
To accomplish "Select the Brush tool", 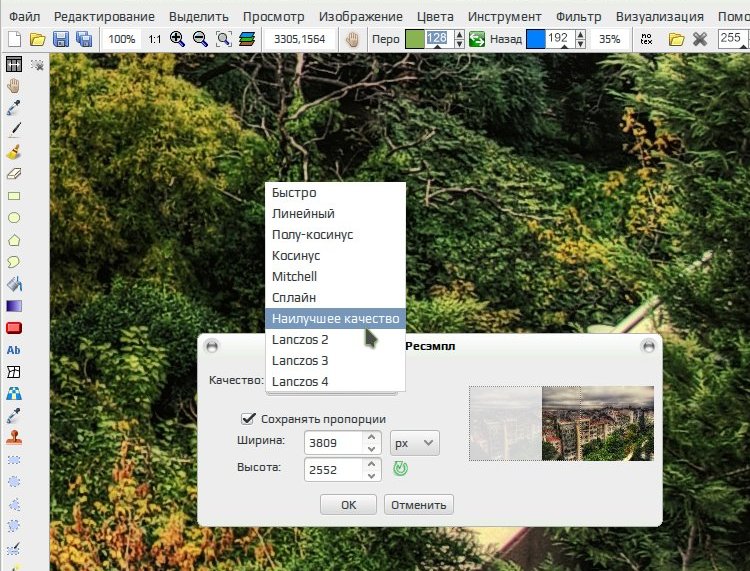I will coord(14,152).
